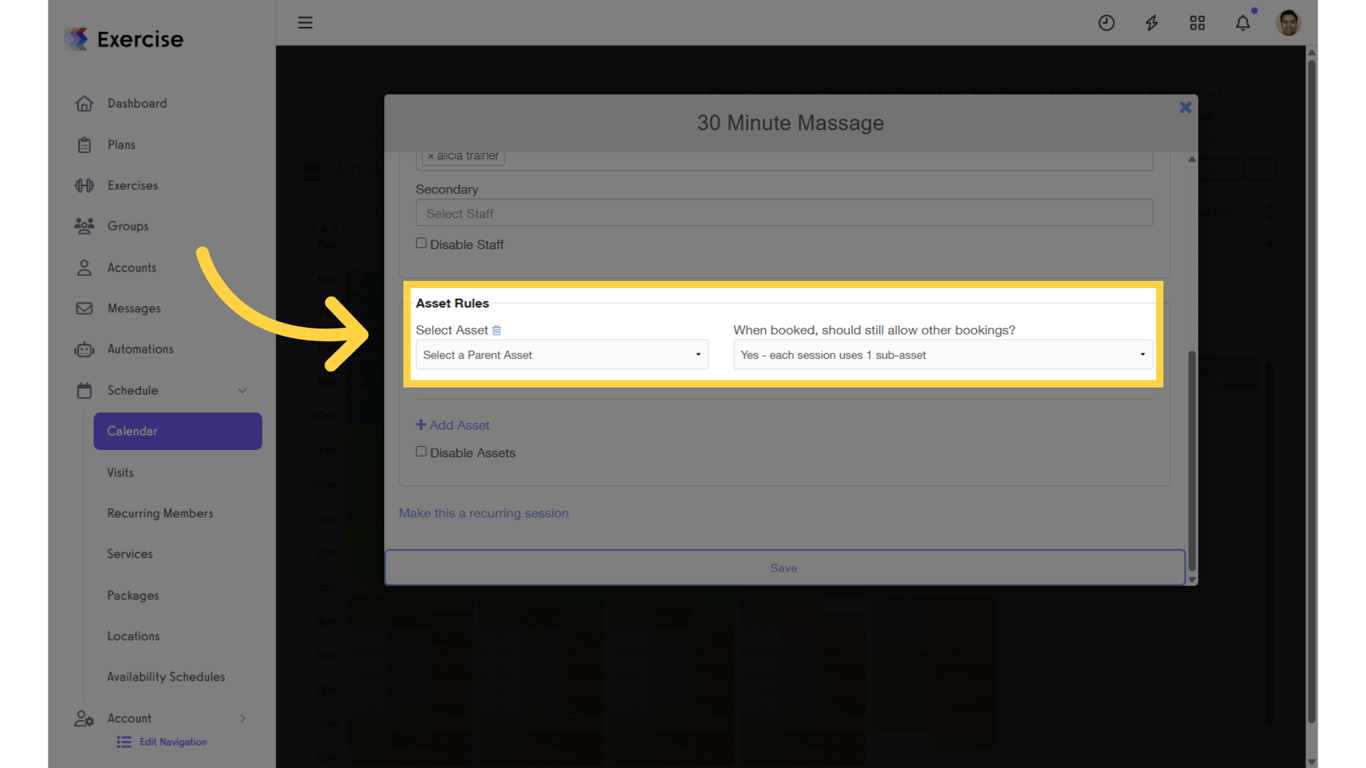Click the Plans clipboard icon
1366x768 pixels.
pos(84,145)
